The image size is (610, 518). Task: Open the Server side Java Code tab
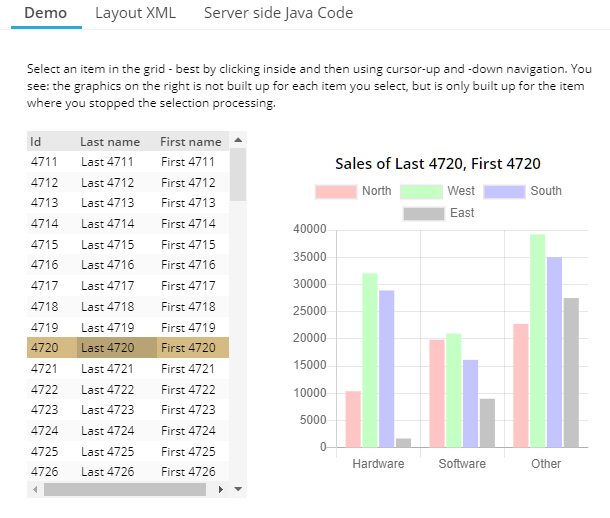[x=278, y=13]
